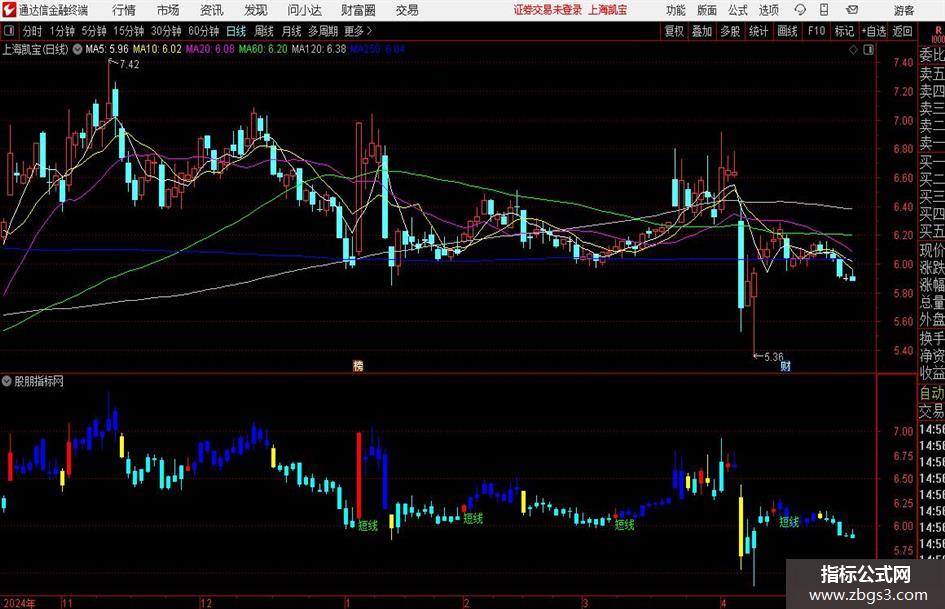Click the 短线 signal label in April
Screen dimensions: 945x609
click(789, 522)
